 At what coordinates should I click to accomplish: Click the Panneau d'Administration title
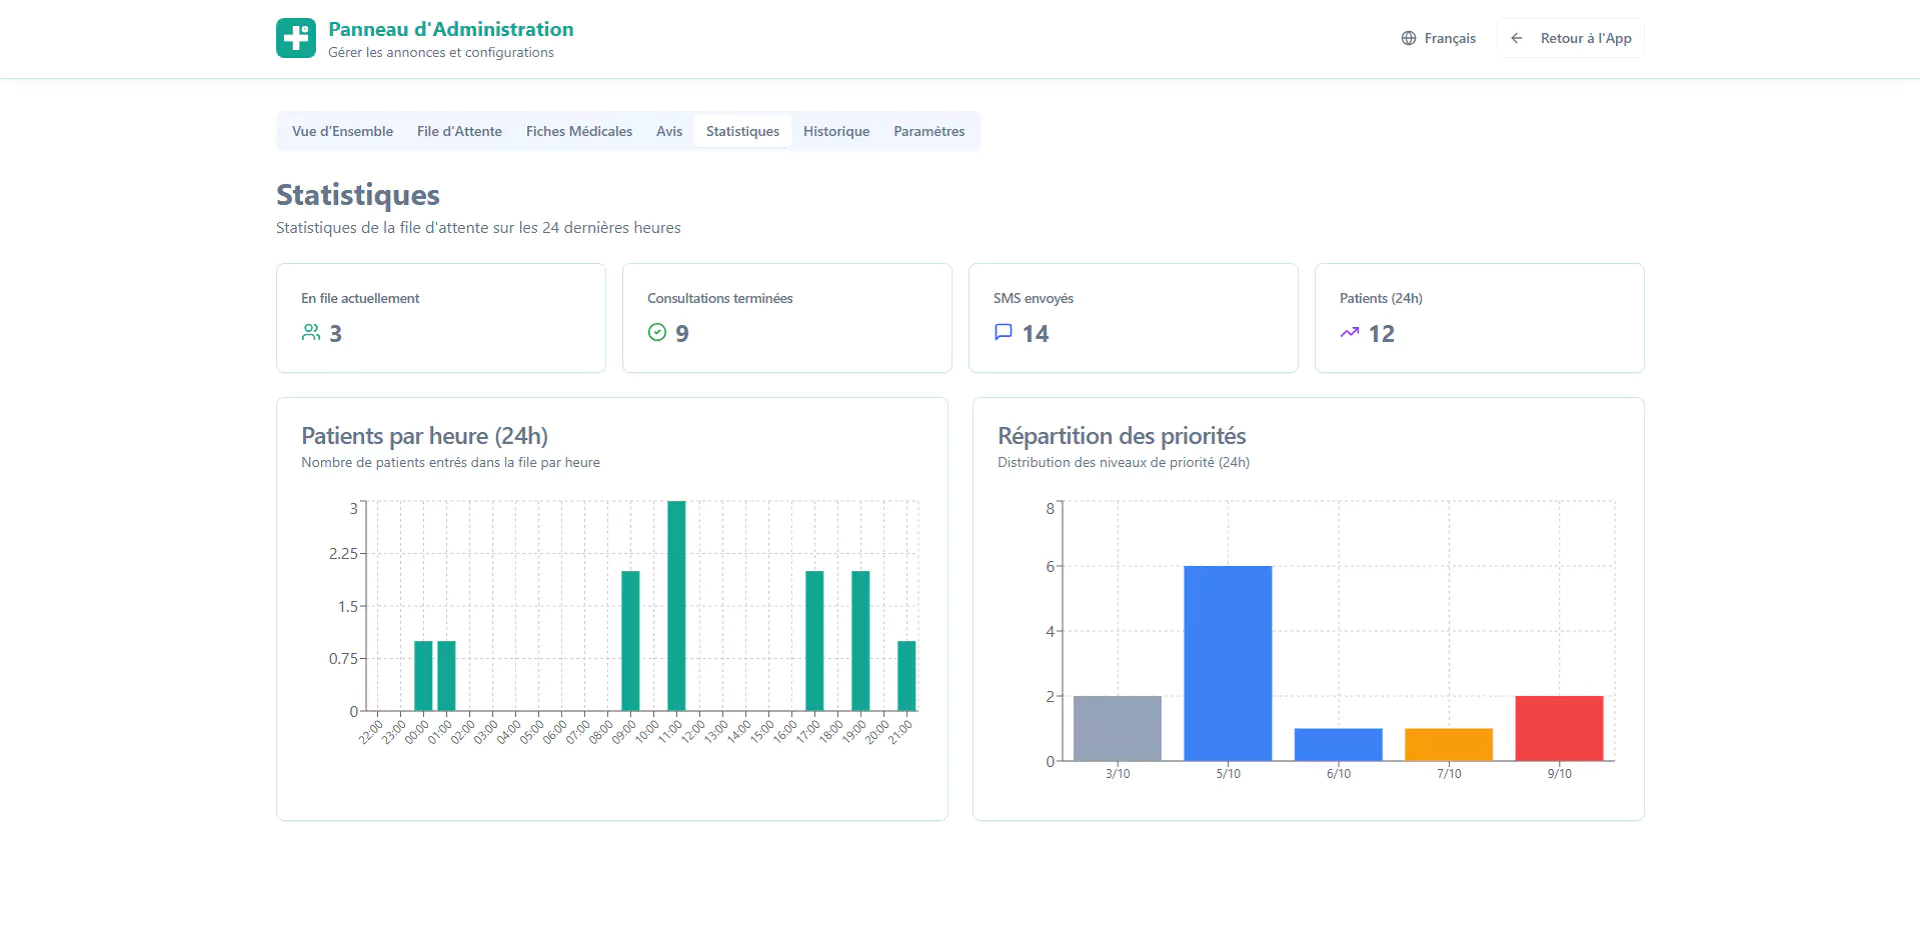point(450,29)
